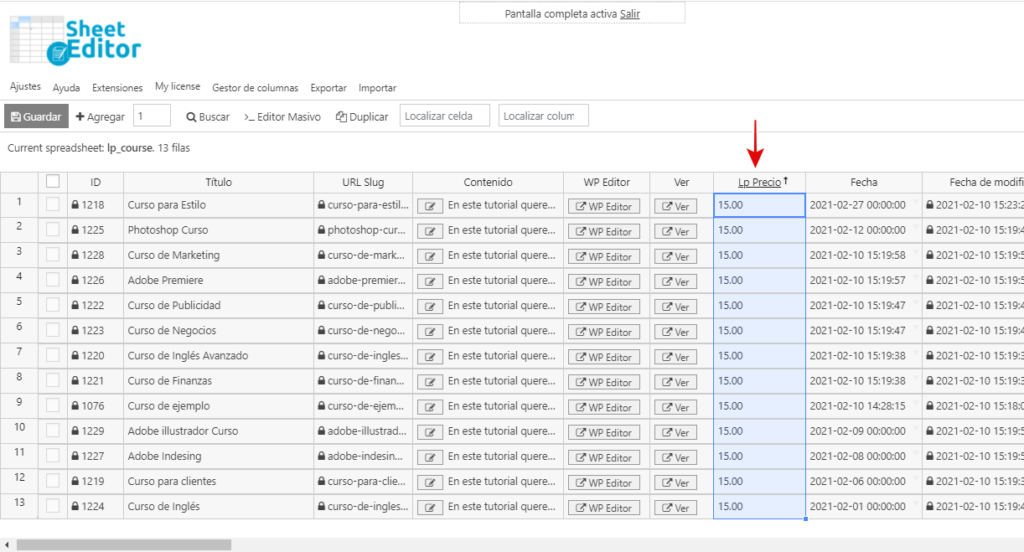Click the Duplicar button
Screen dimensions: 1024x552
[x=362, y=117]
